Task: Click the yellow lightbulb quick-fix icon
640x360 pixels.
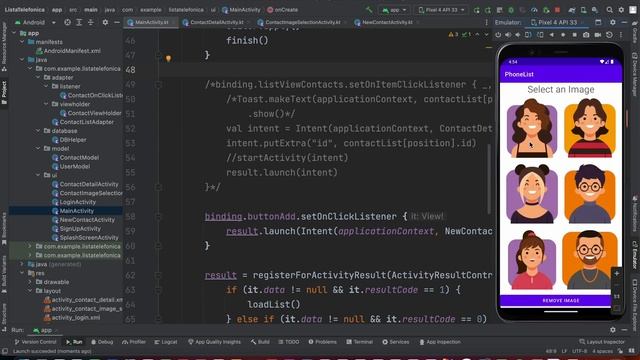Action: 168,58
